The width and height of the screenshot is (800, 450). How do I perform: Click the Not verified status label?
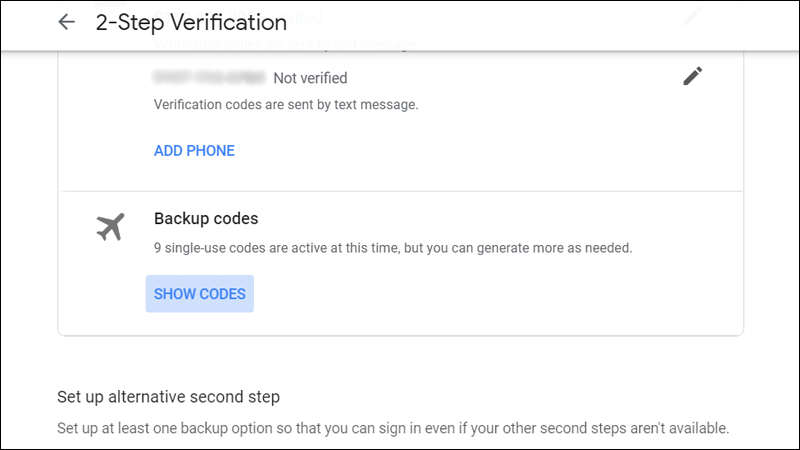(310, 77)
